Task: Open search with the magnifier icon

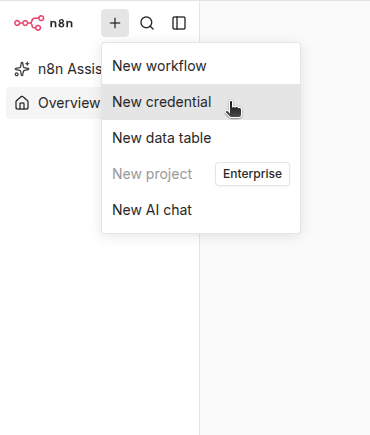Action: [x=147, y=23]
